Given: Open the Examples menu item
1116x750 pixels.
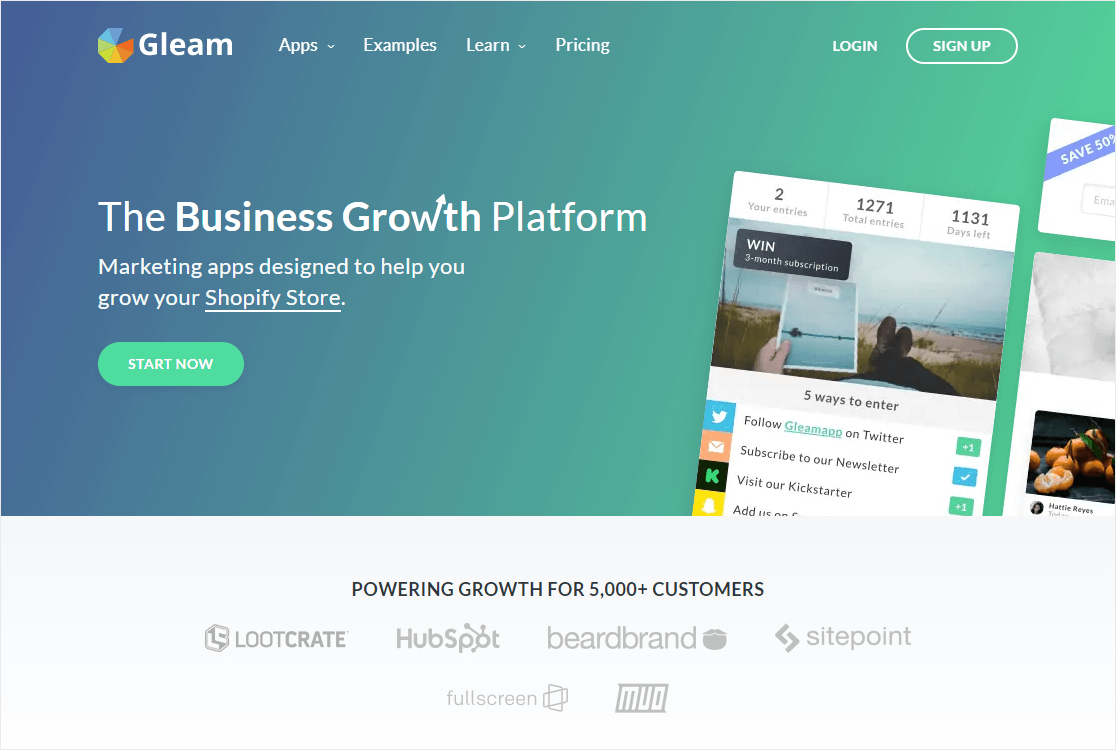Looking at the screenshot, I should 399,45.
